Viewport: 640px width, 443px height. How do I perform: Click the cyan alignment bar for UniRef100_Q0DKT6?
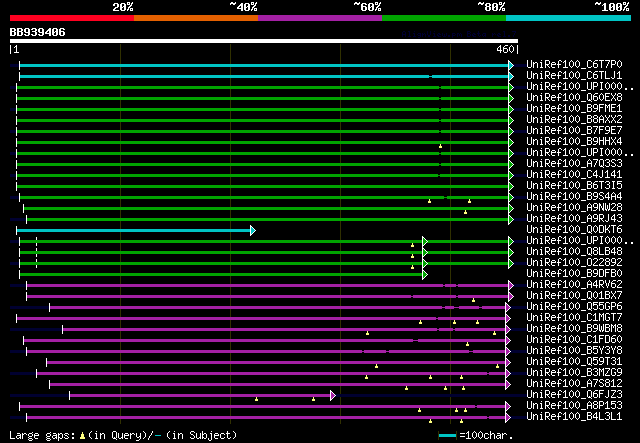(135, 230)
